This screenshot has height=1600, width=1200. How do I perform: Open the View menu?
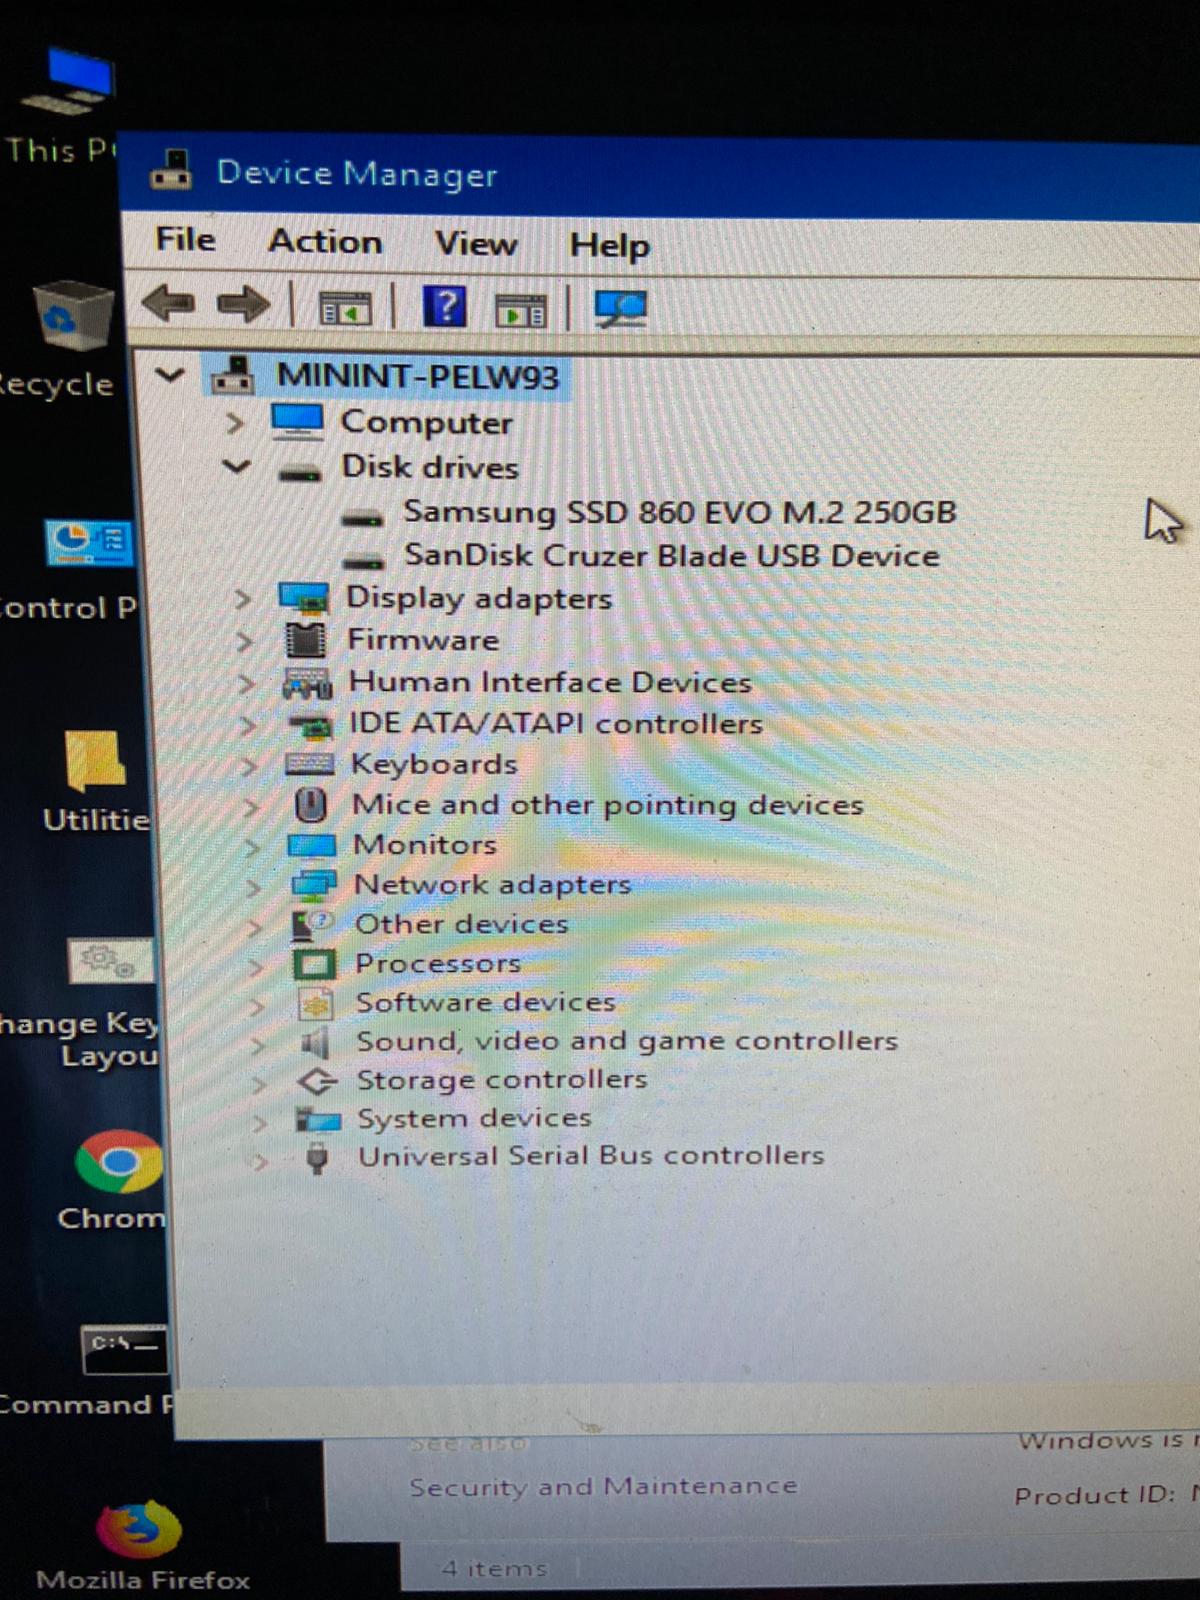pos(476,244)
